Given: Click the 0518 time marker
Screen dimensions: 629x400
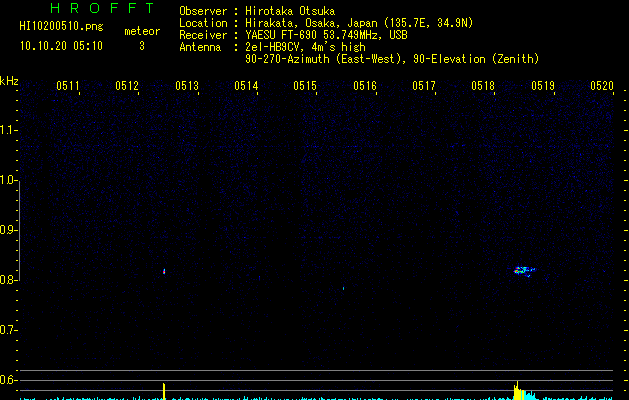Looking at the screenshot, I should [483, 86].
